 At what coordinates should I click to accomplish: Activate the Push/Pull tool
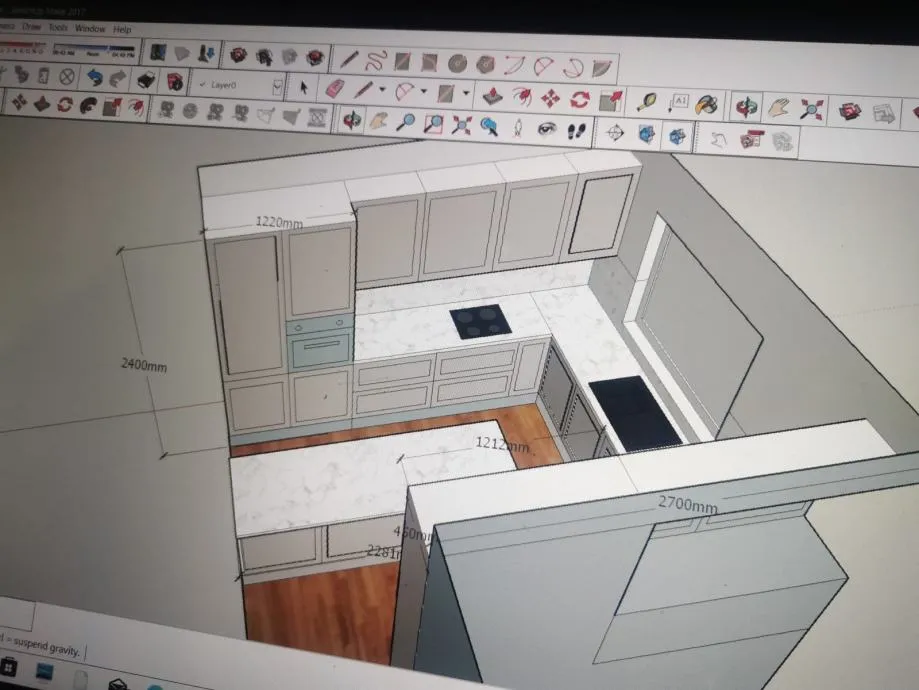(493, 96)
